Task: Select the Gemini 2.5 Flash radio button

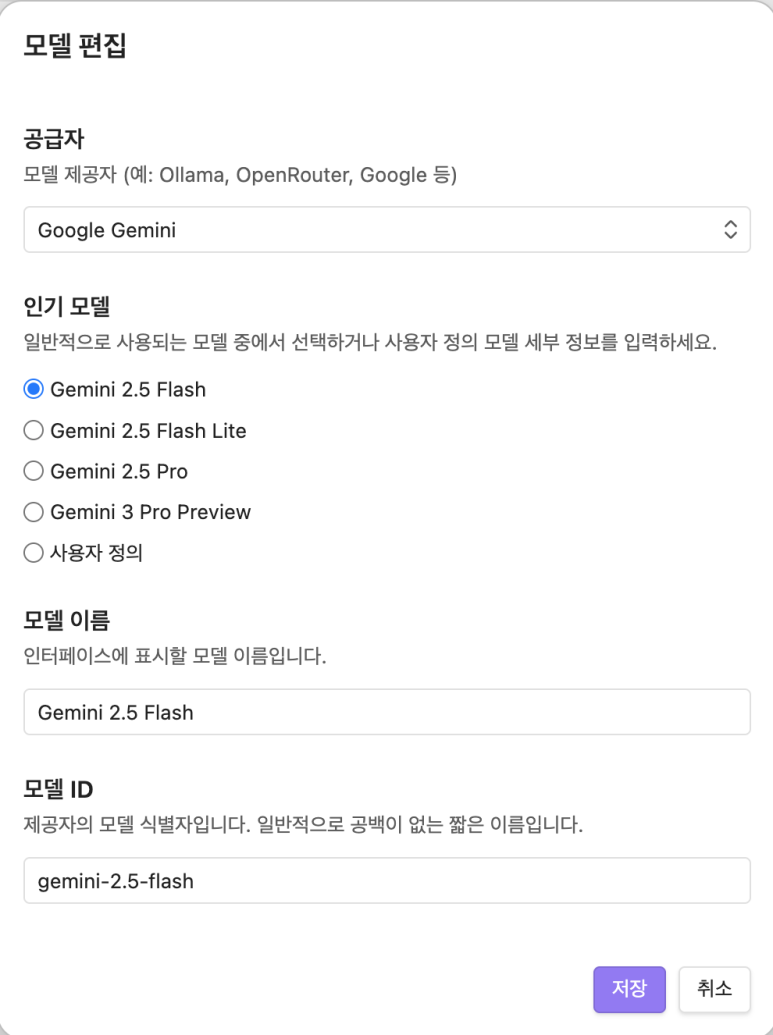Action: (x=34, y=389)
